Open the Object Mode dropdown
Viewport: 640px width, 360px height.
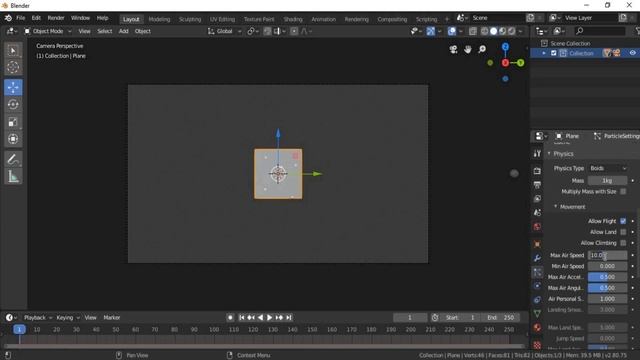tap(48, 31)
